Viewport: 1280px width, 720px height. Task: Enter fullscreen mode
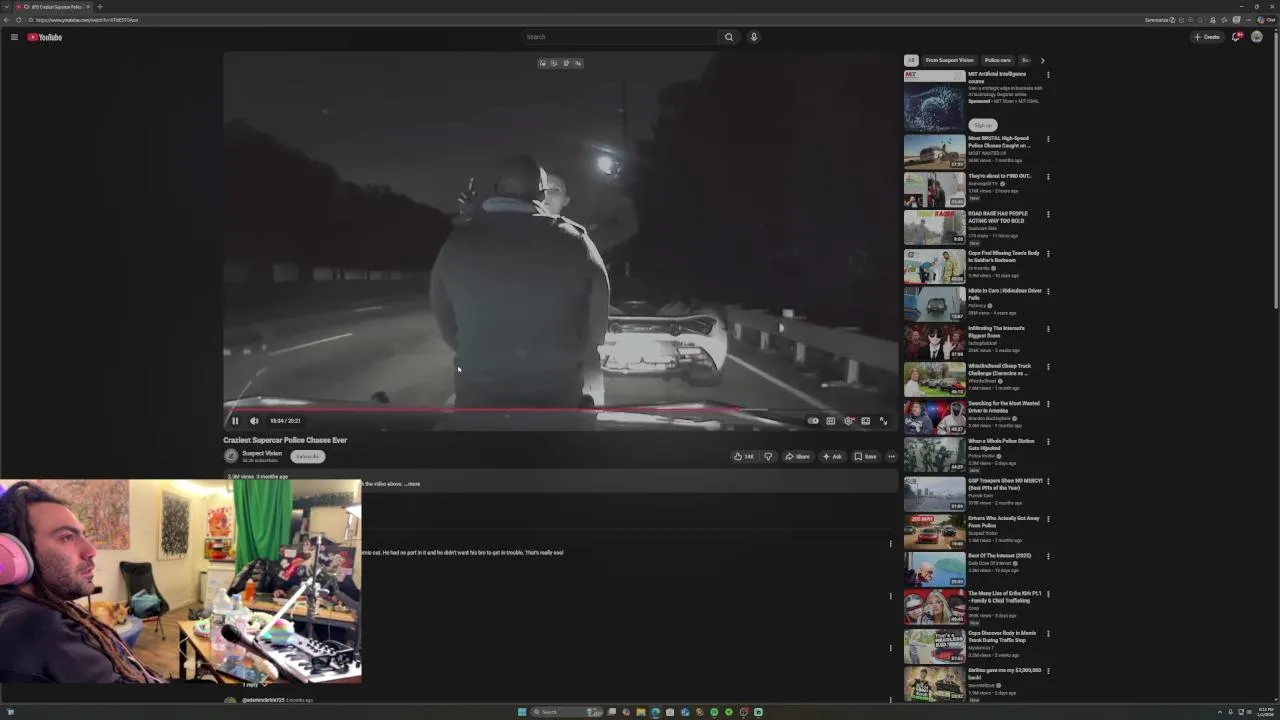pyautogui.click(x=883, y=421)
